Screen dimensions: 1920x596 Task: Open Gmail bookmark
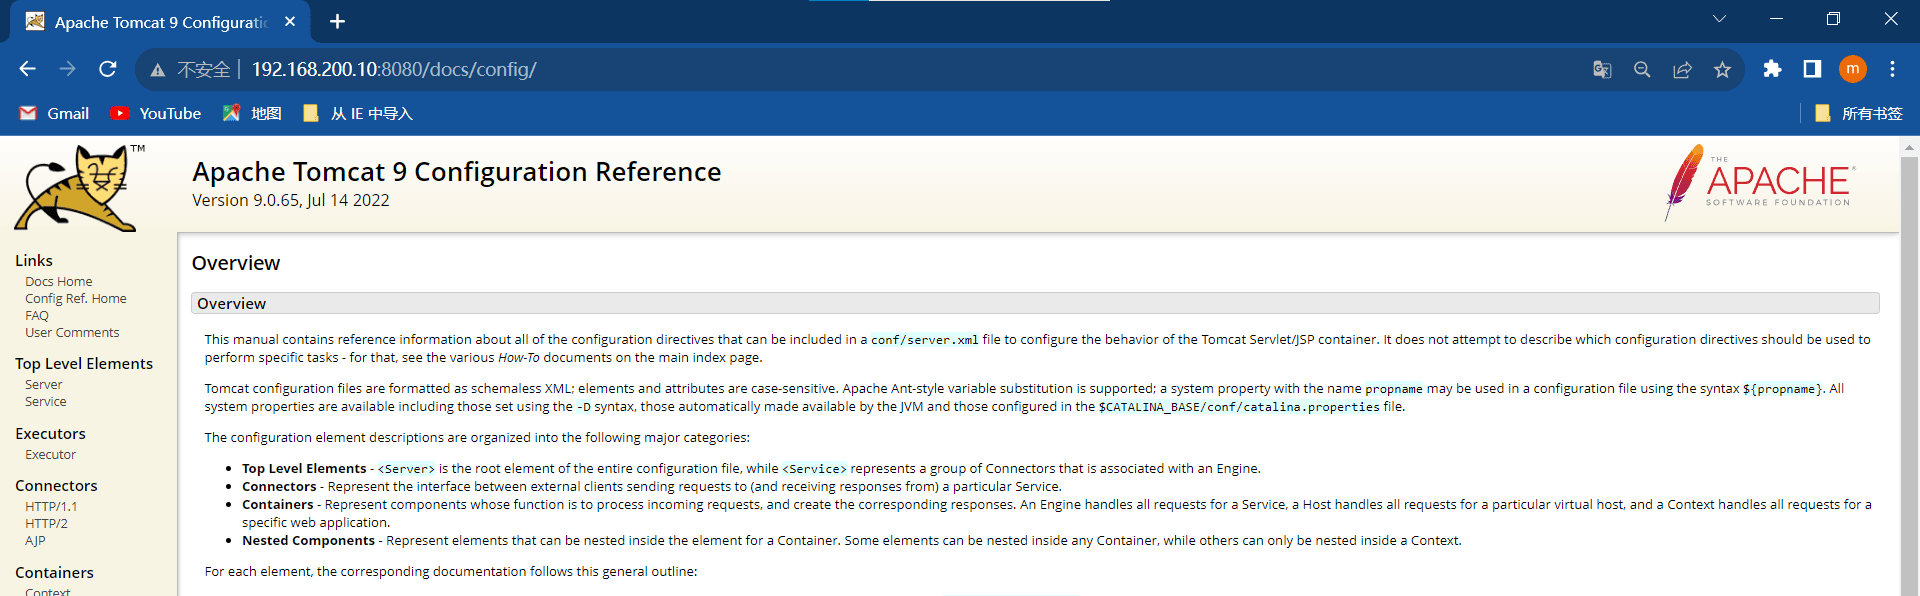tap(55, 113)
